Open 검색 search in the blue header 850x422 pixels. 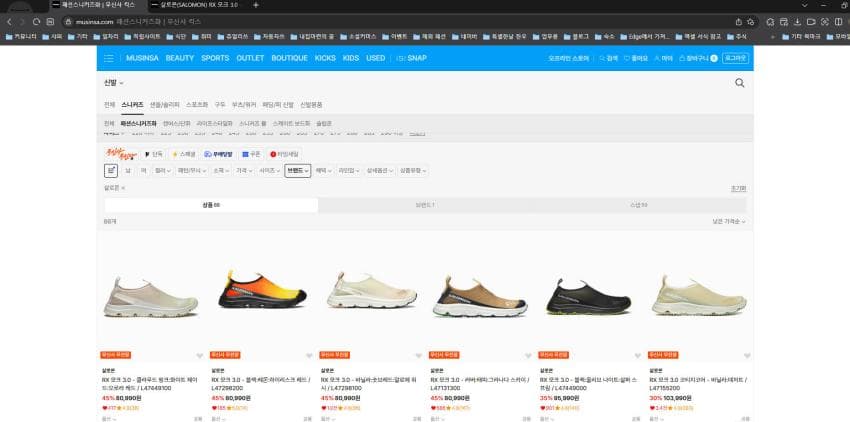click(608, 58)
